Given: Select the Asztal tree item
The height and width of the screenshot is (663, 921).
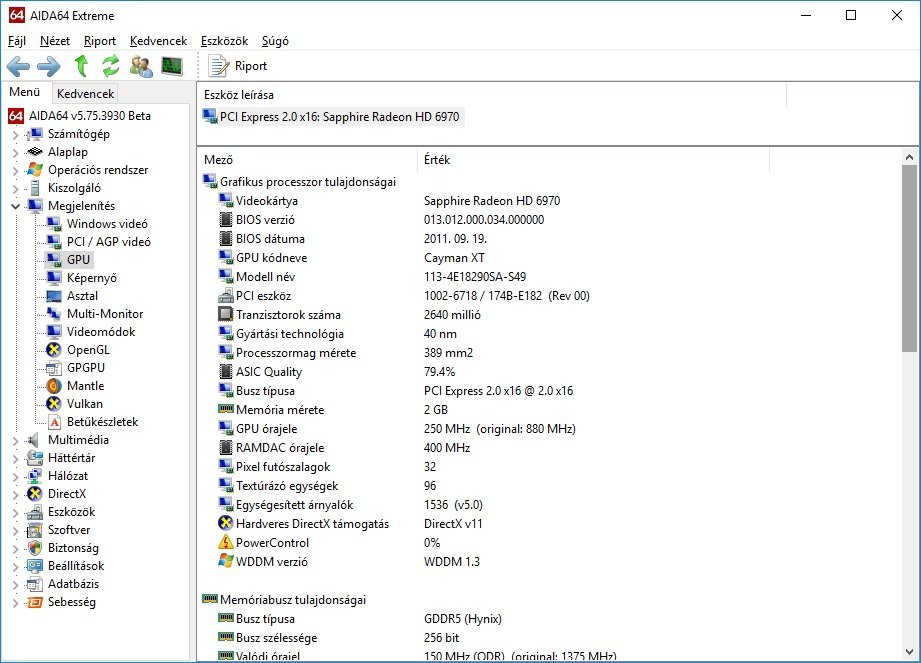Looking at the screenshot, I should 82,296.
